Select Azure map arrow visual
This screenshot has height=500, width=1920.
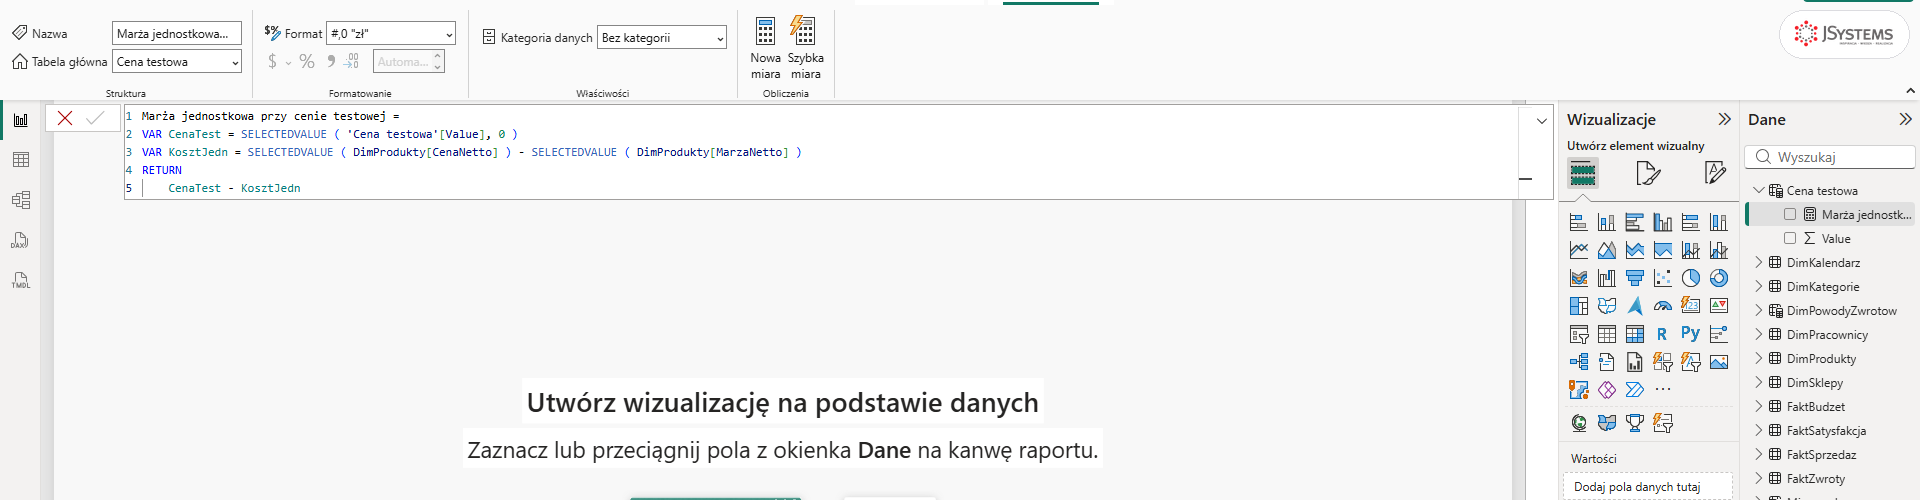click(1635, 306)
